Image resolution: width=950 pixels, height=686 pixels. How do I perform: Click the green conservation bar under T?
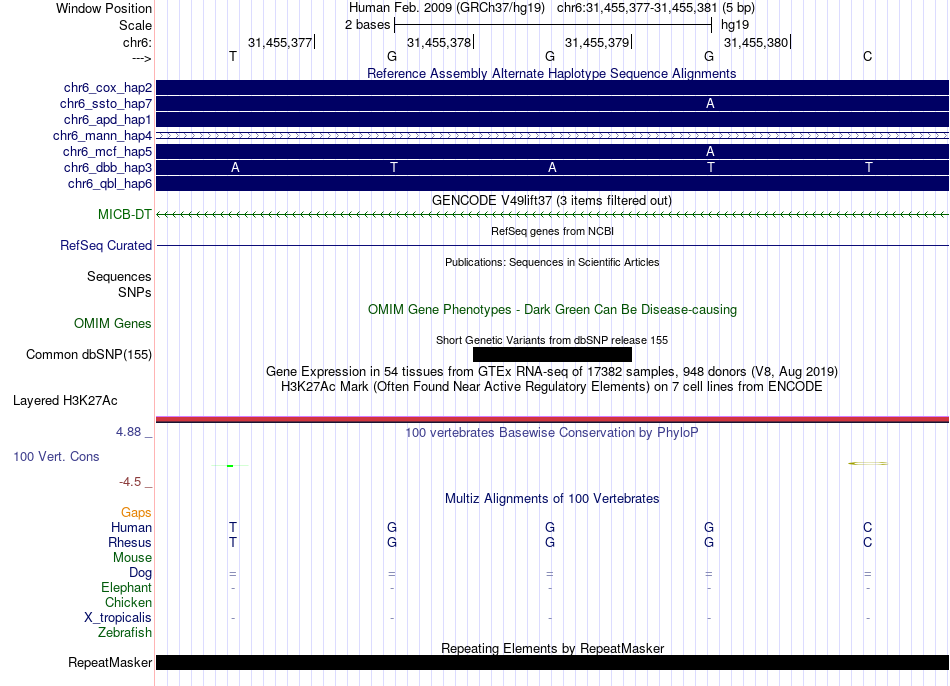[x=230, y=465]
